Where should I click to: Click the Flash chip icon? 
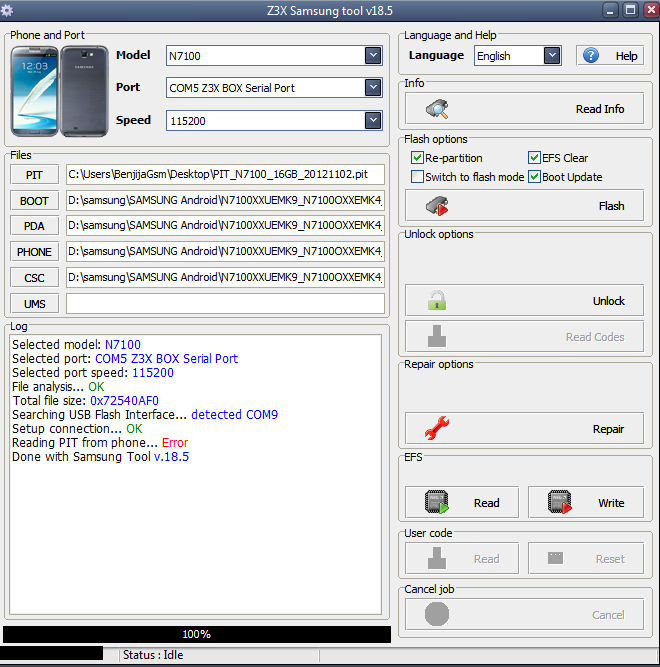(x=437, y=206)
